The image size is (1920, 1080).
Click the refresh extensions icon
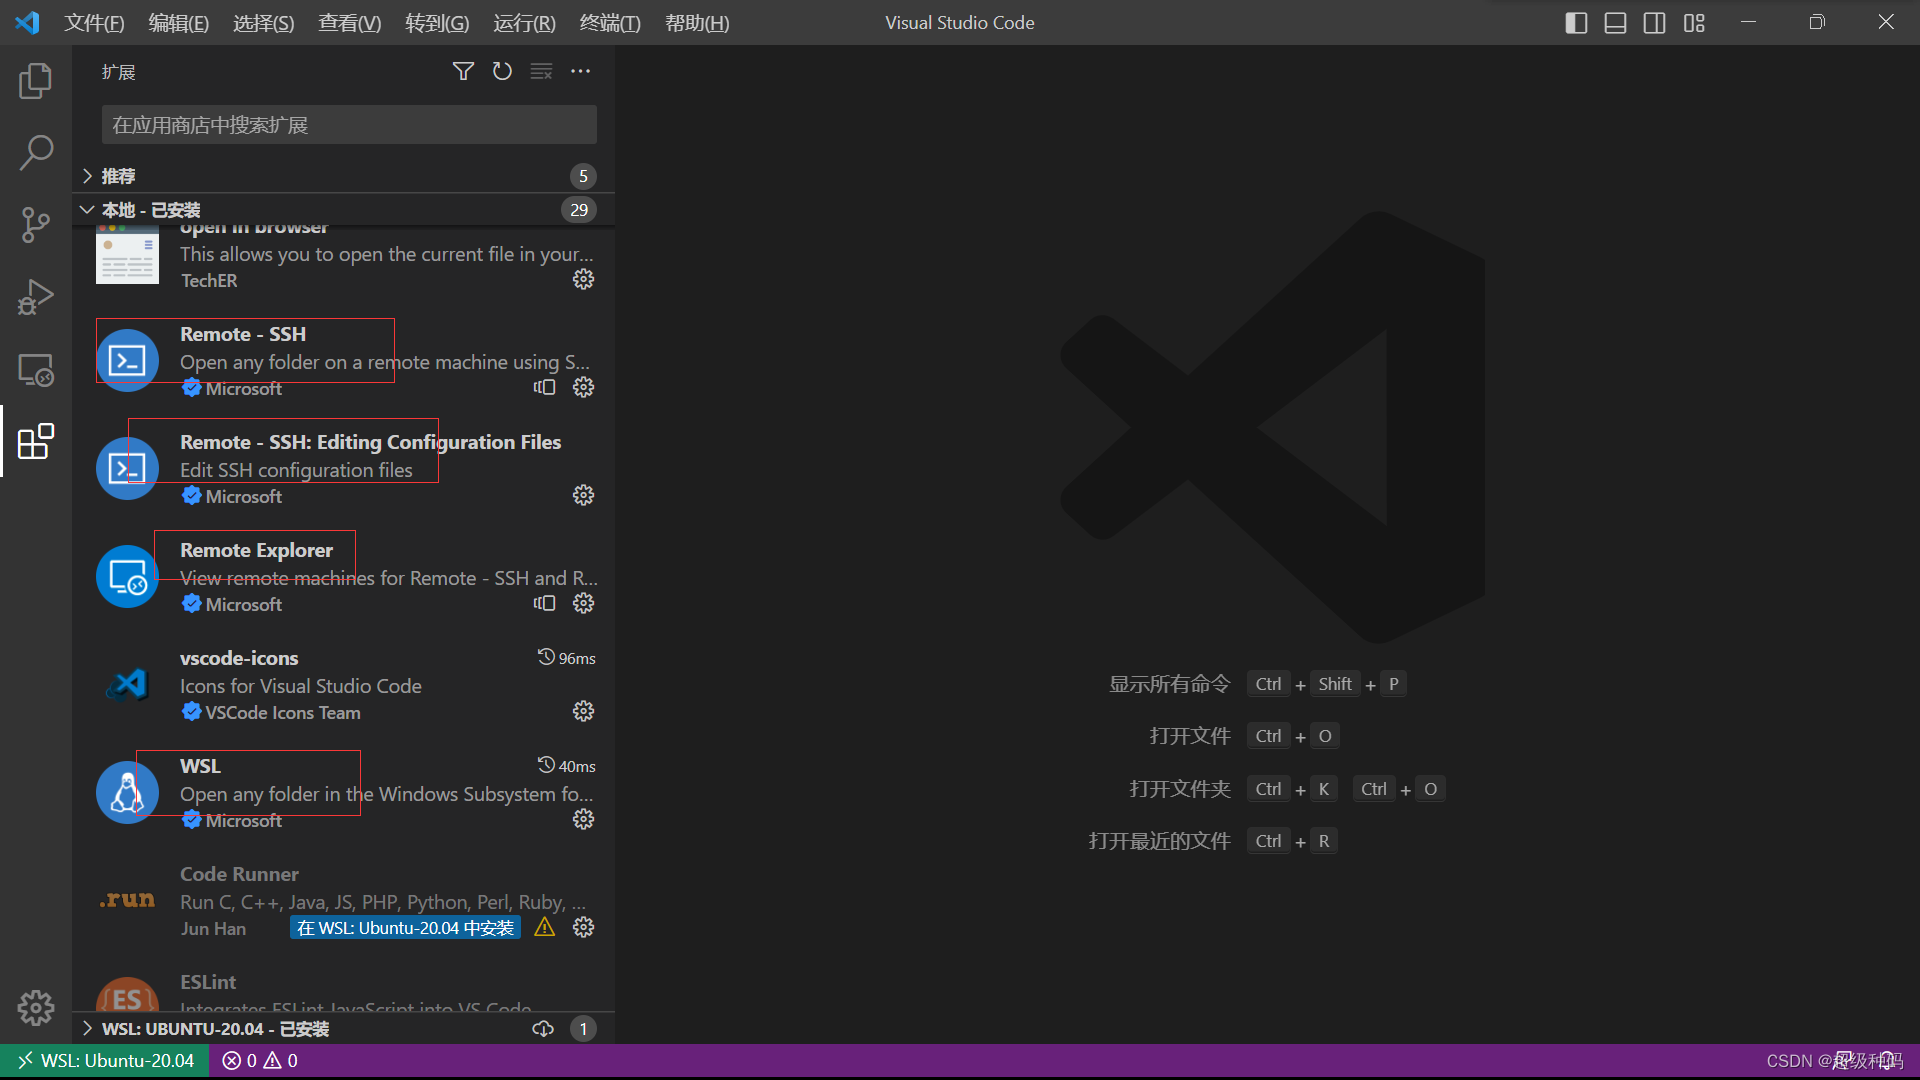502,71
